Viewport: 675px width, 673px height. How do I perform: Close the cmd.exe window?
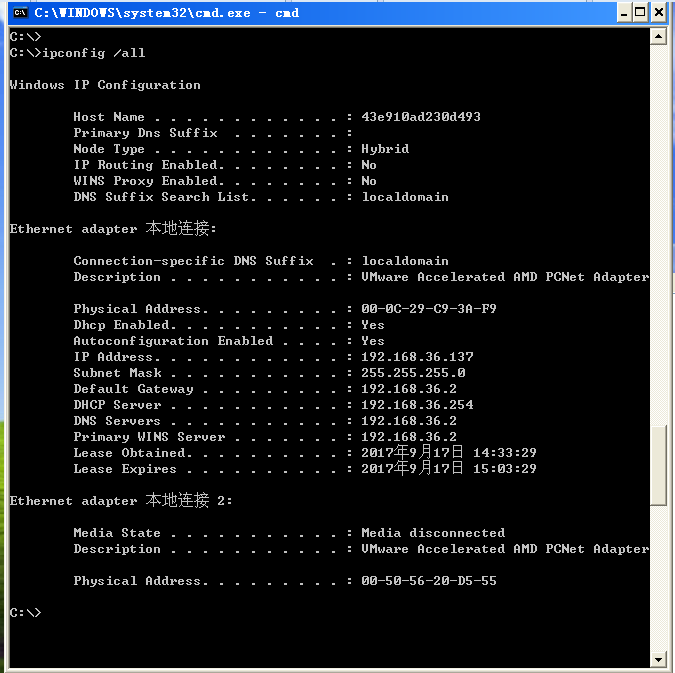pyautogui.click(x=659, y=13)
